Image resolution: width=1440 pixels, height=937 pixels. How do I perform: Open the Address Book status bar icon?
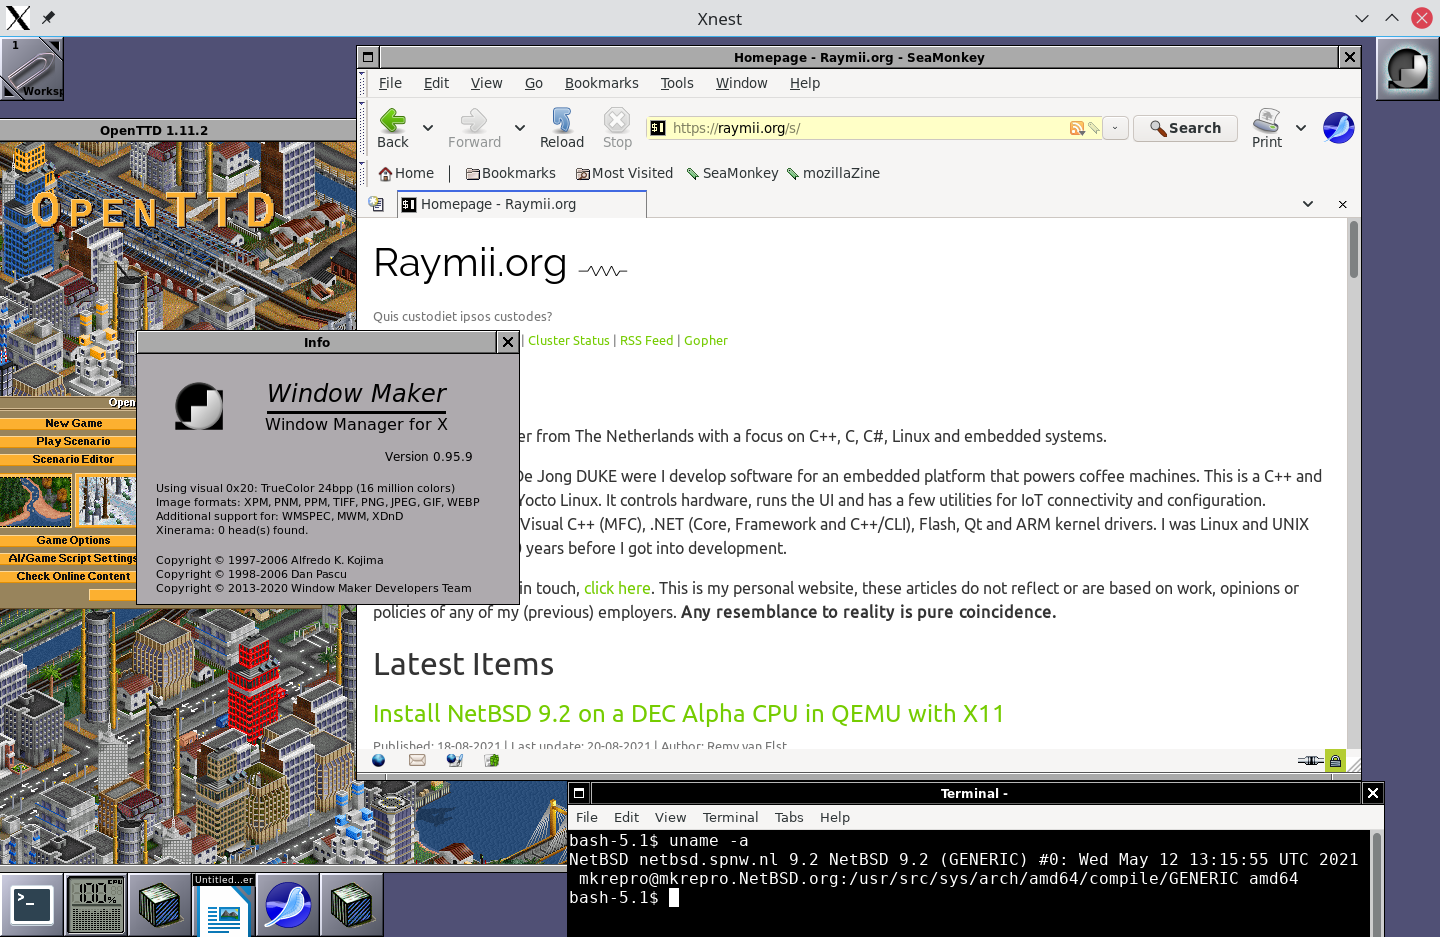[x=490, y=760]
